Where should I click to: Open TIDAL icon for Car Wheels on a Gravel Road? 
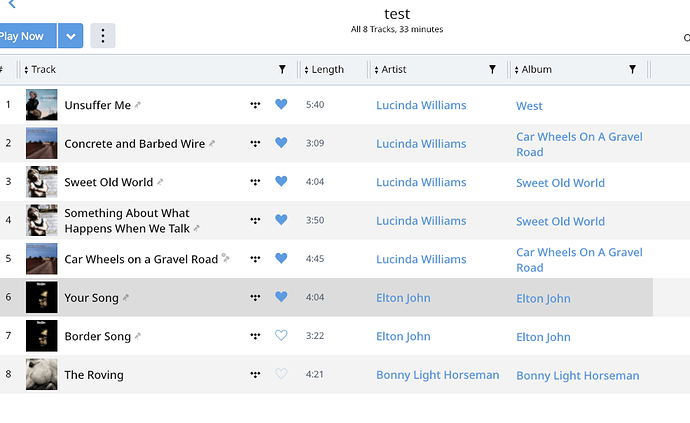pyautogui.click(x=255, y=259)
